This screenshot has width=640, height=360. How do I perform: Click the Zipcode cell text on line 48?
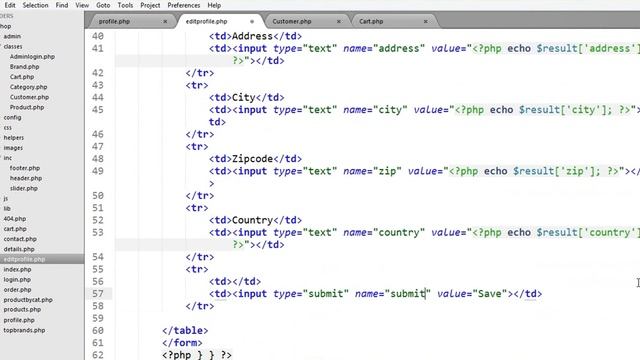click(252, 159)
